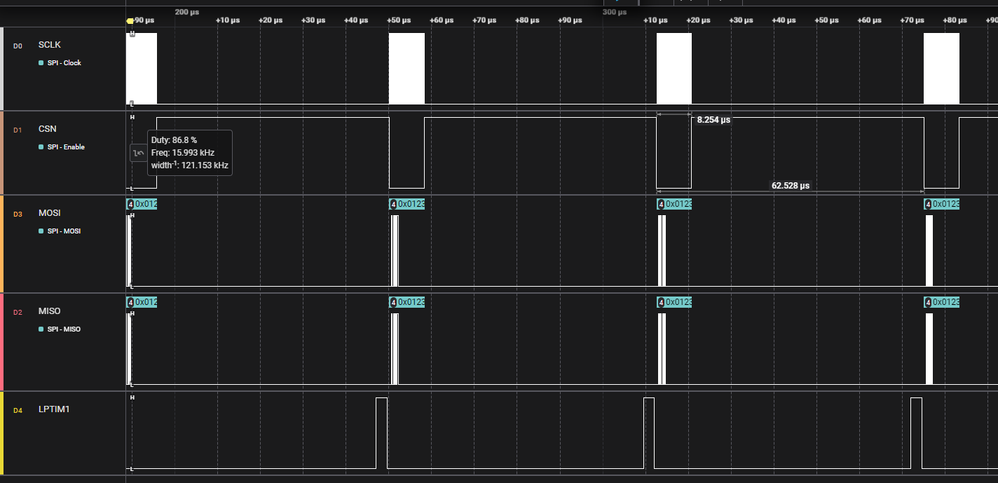The height and width of the screenshot is (483, 998).
Task: Click the SPI - MISO analyzer tag
Action: pyautogui.click(x=60, y=329)
